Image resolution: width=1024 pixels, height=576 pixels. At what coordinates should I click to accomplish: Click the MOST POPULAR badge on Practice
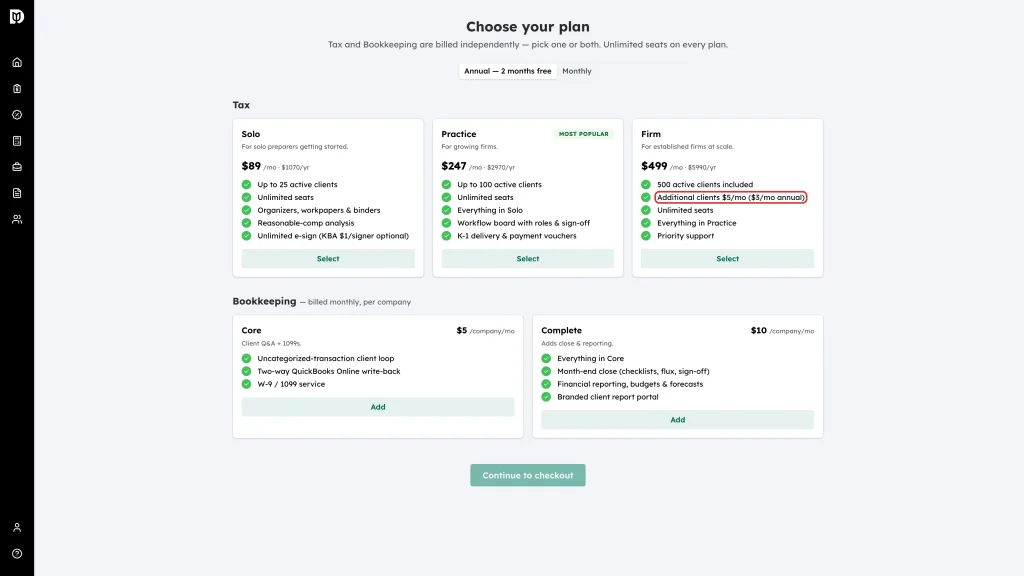pos(583,134)
